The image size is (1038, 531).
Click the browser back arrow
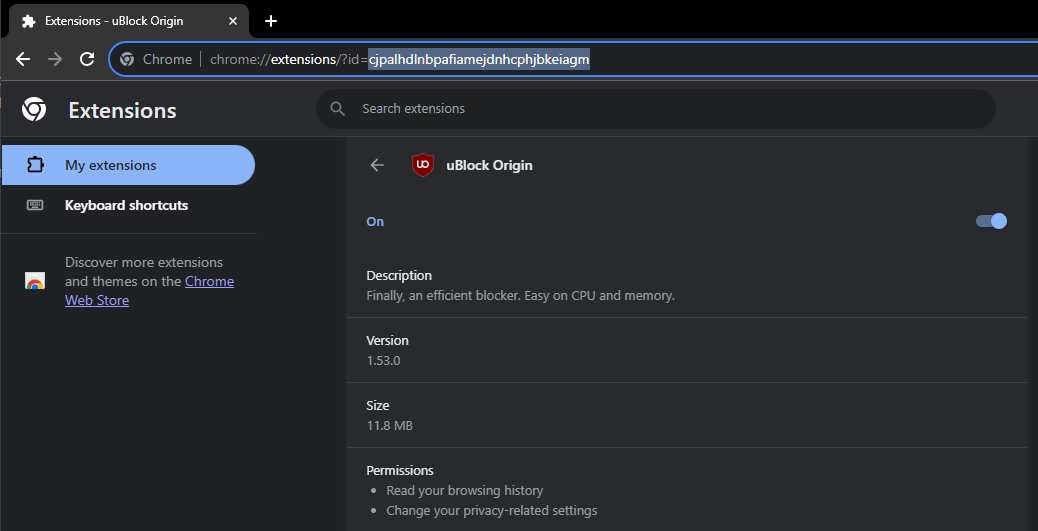click(x=23, y=60)
